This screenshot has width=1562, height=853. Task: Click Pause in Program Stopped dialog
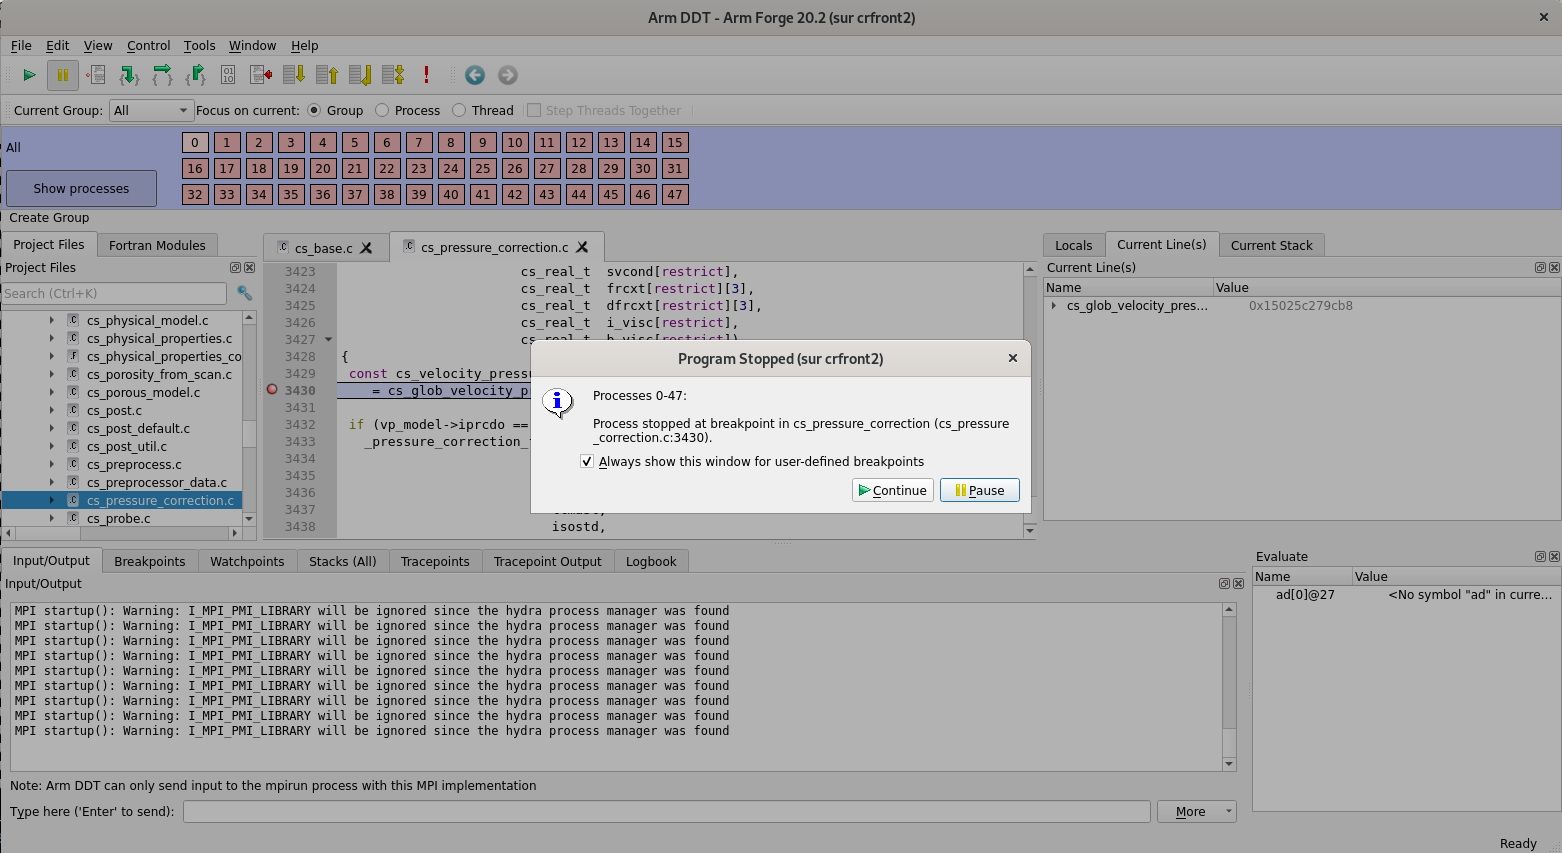(x=980, y=490)
